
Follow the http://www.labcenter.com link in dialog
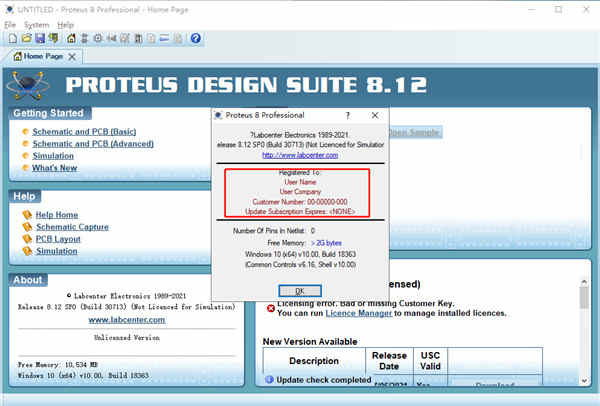pos(300,155)
